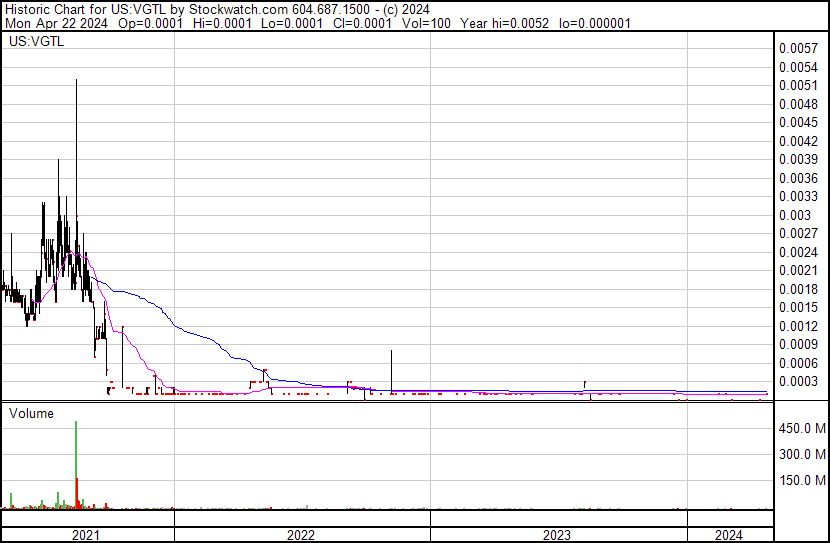The height and width of the screenshot is (543, 830).
Task: Select the 2023 year marker on timeline
Action: [x=557, y=535]
